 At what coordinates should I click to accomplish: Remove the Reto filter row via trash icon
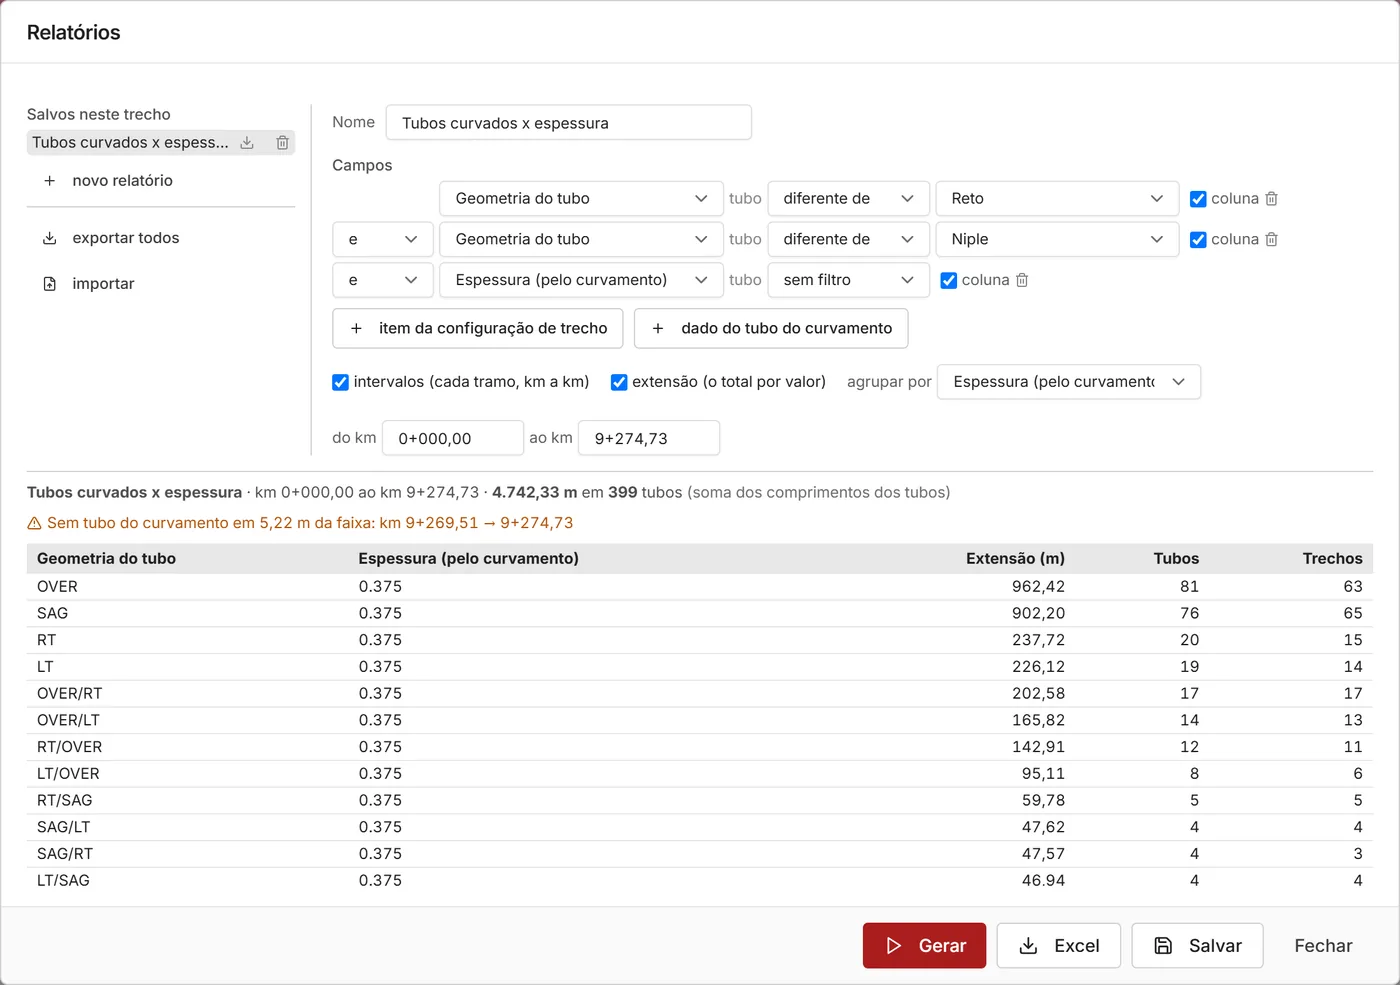[x=1272, y=199]
